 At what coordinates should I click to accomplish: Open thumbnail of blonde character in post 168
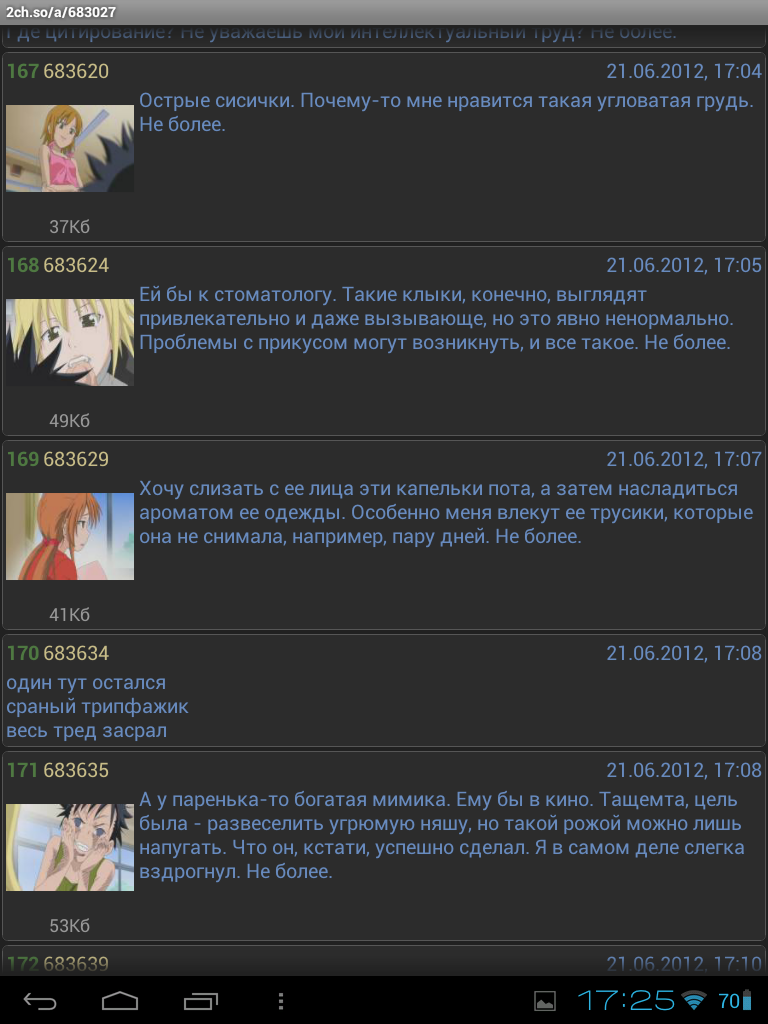pyautogui.click(x=70, y=342)
